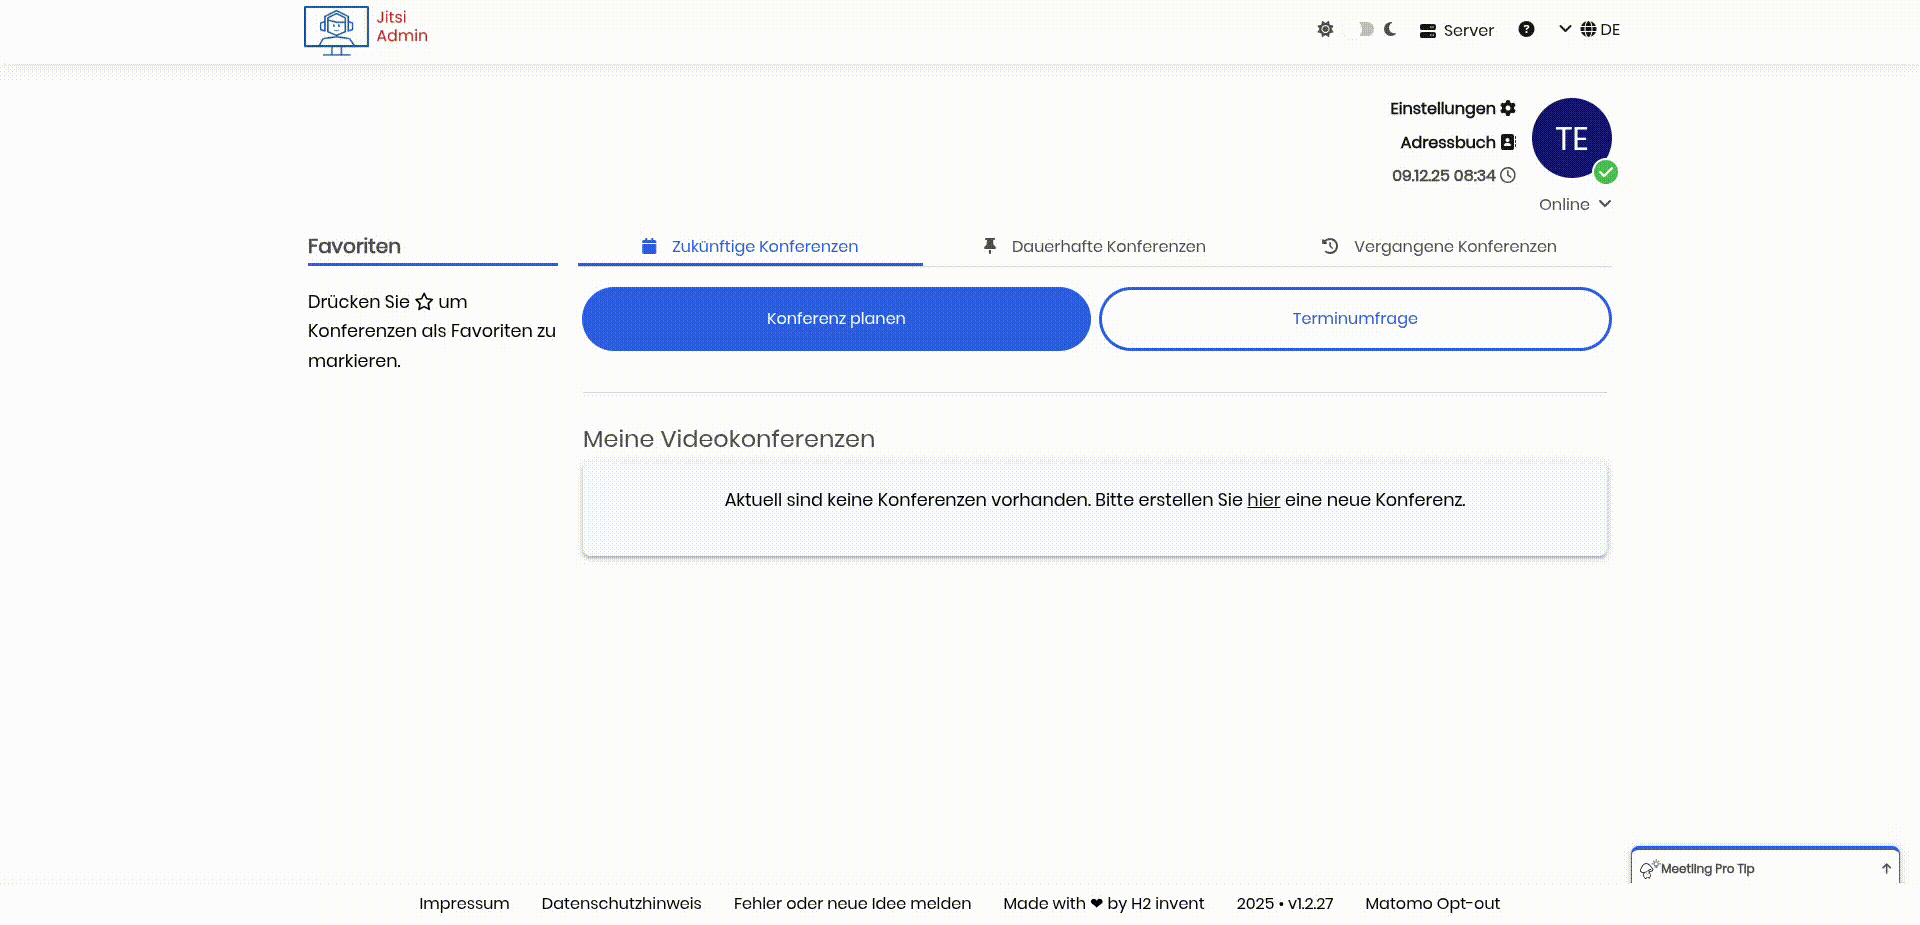Open the Adressbuch icon
This screenshot has height=925, width=1920.
1510,142
